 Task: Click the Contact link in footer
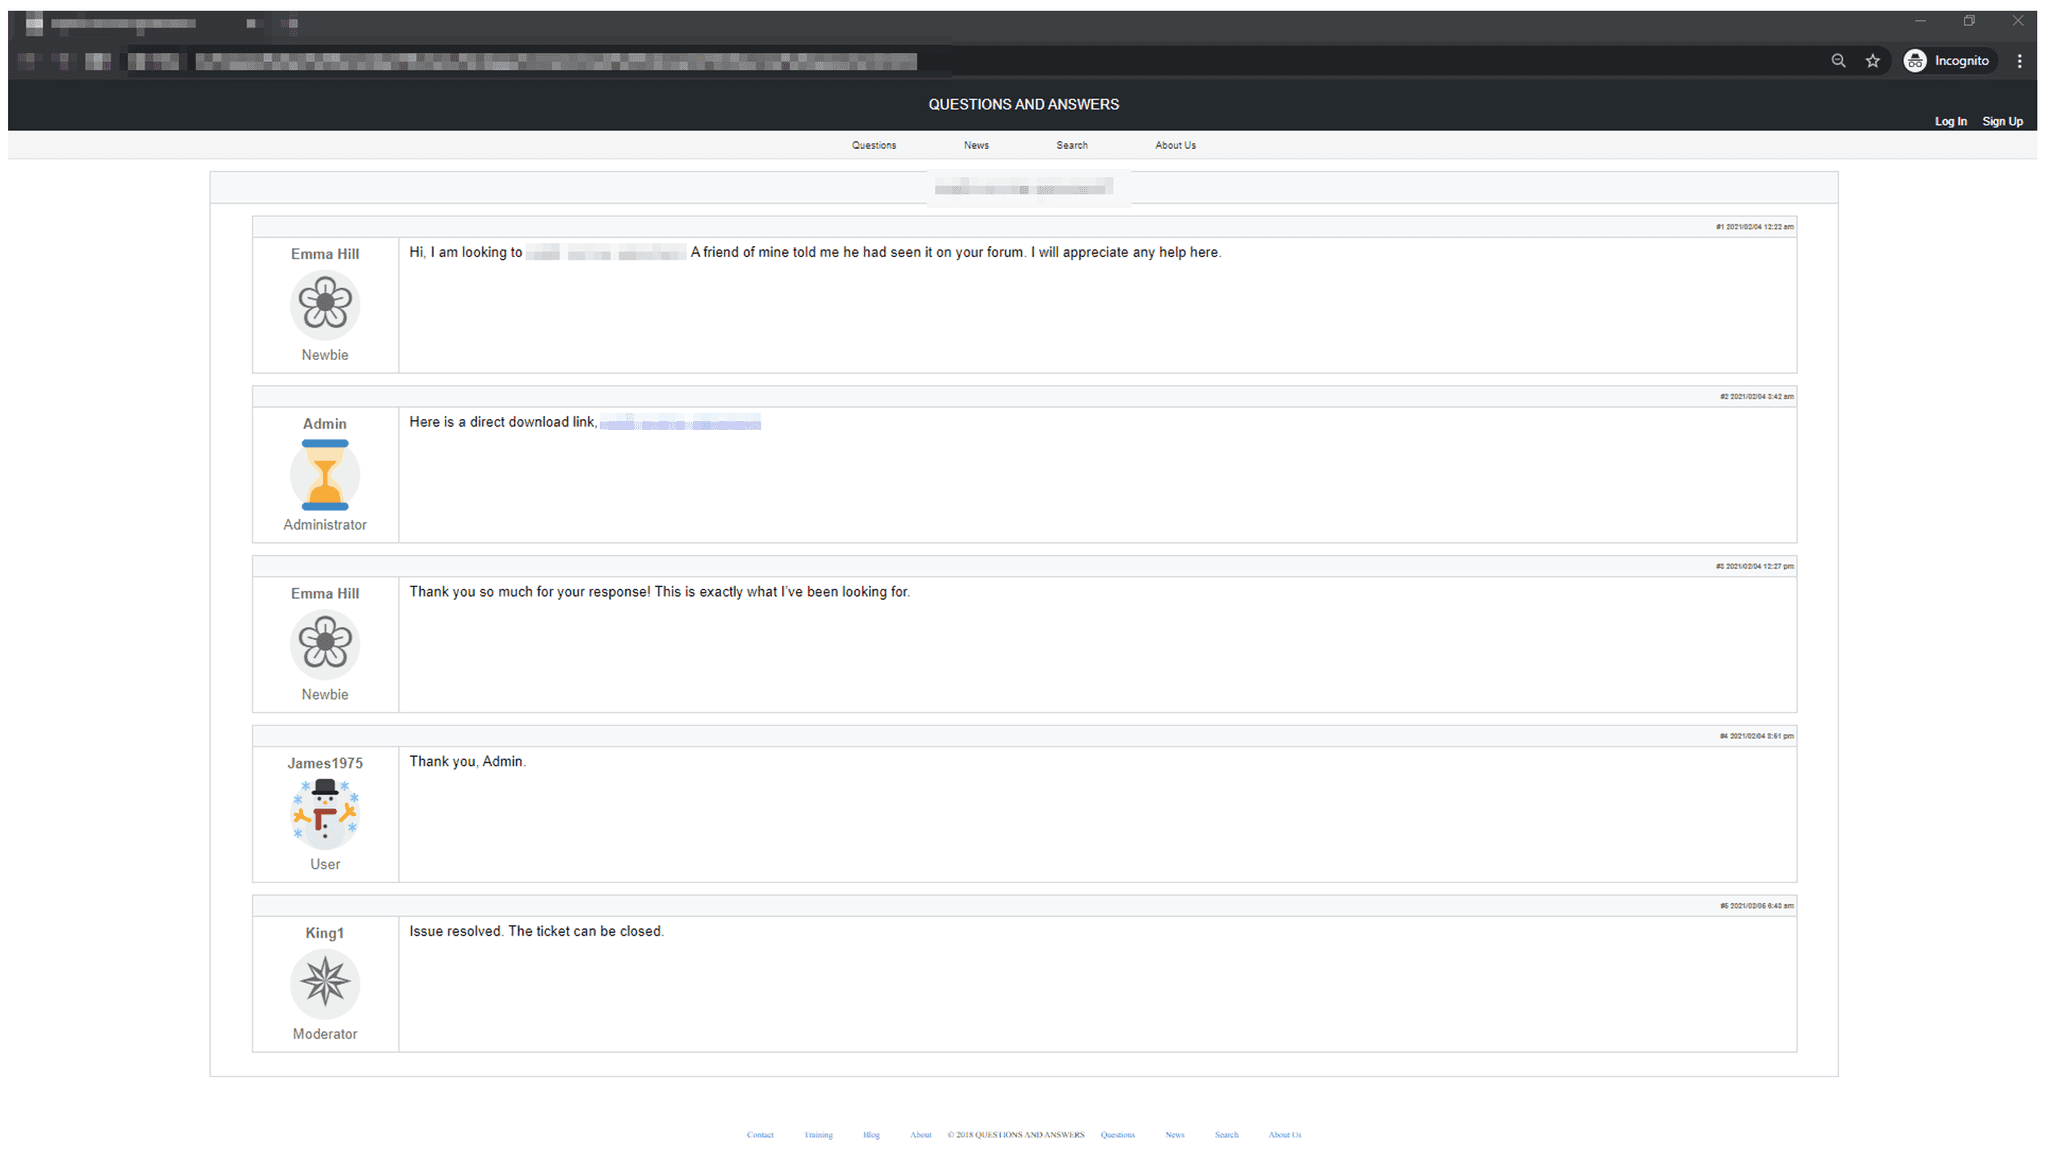click(x=760, y=1134)
